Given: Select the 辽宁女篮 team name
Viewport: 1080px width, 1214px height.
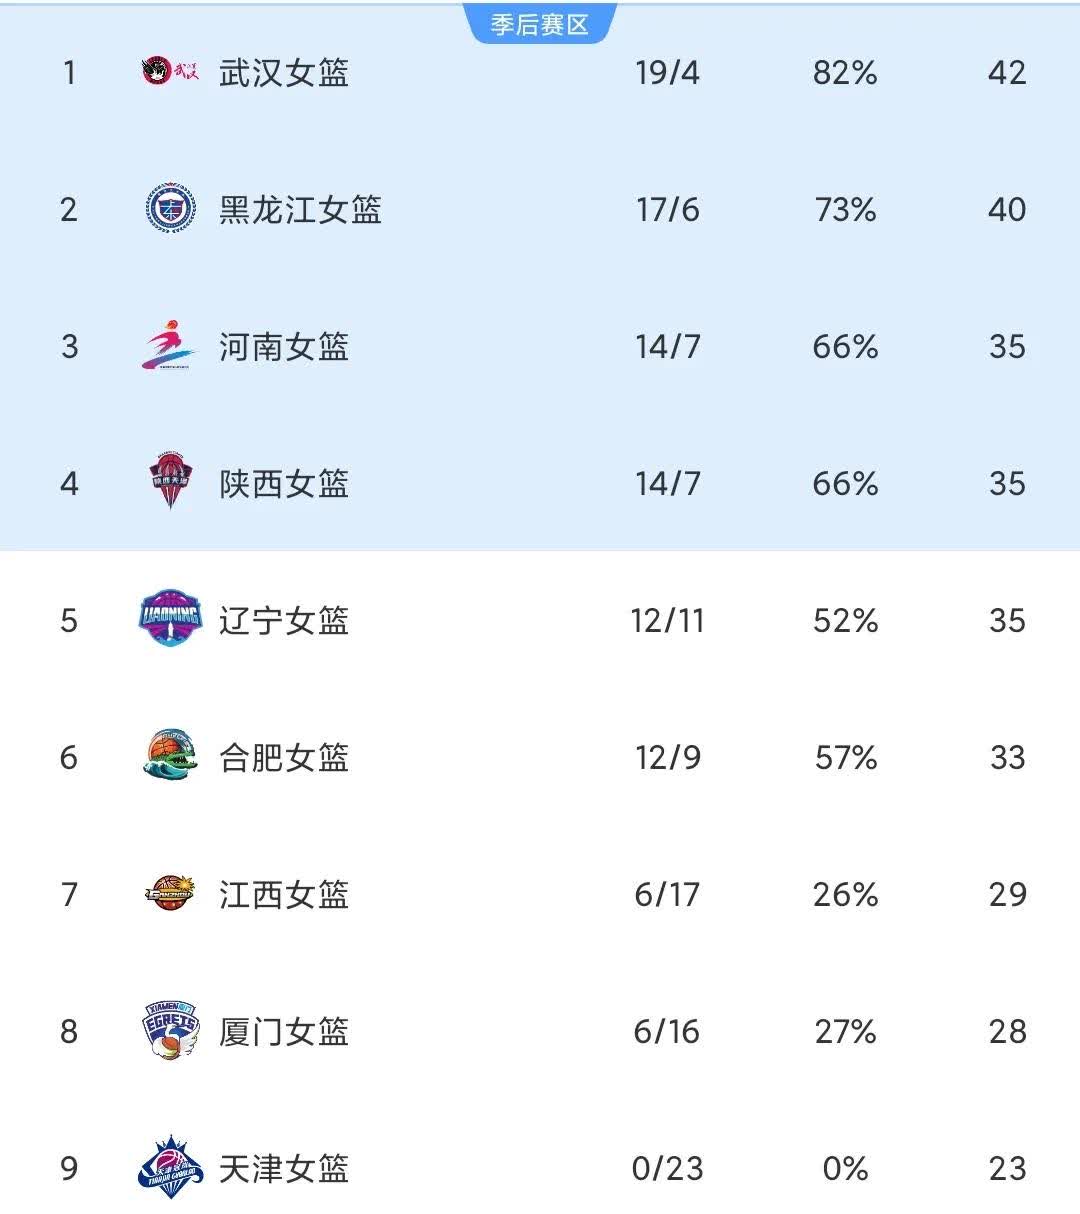Looking at the screenshot, I should [284, 621].
